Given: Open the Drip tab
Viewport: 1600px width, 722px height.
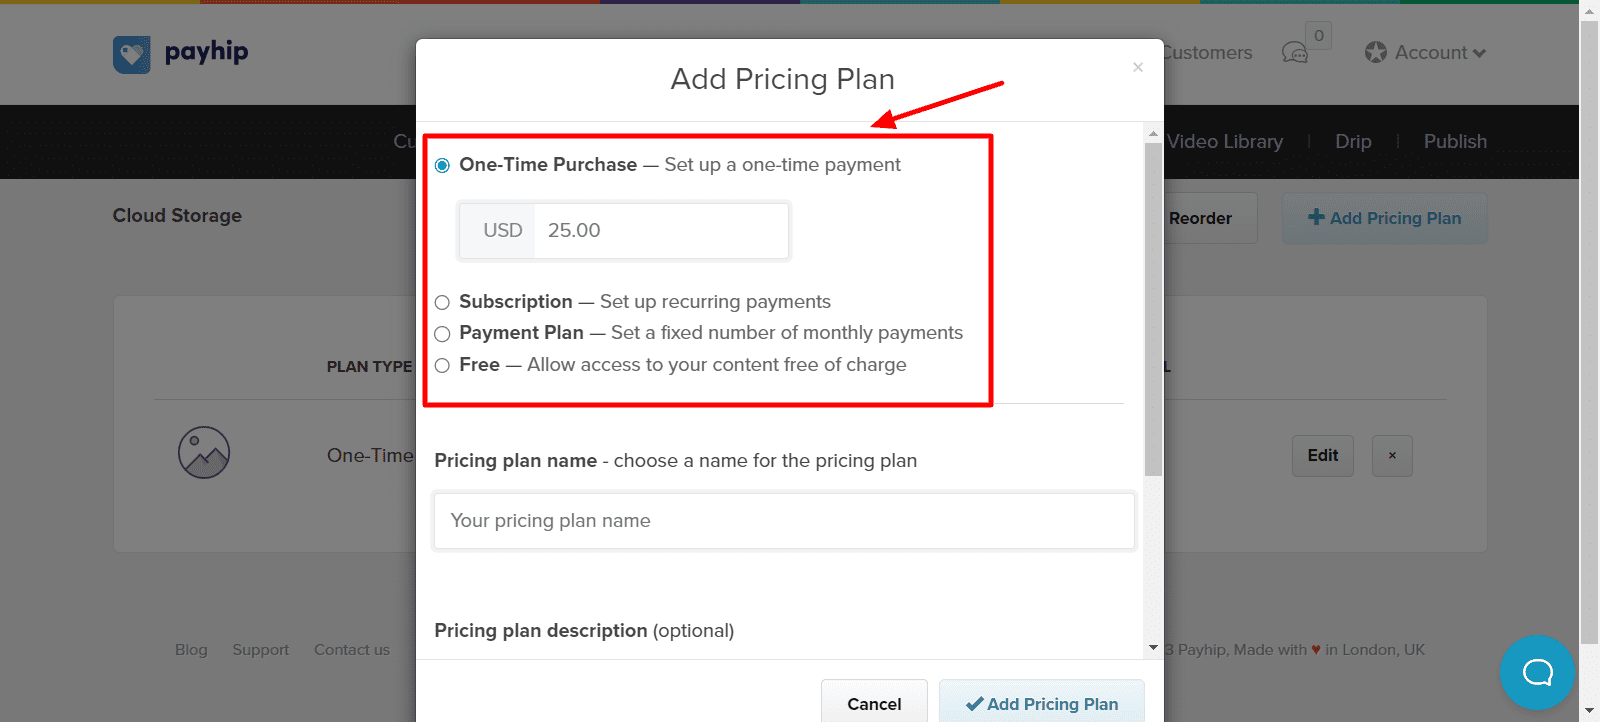Looking at the screenshot, I should pyautogui.click(x=1353, y=142).
